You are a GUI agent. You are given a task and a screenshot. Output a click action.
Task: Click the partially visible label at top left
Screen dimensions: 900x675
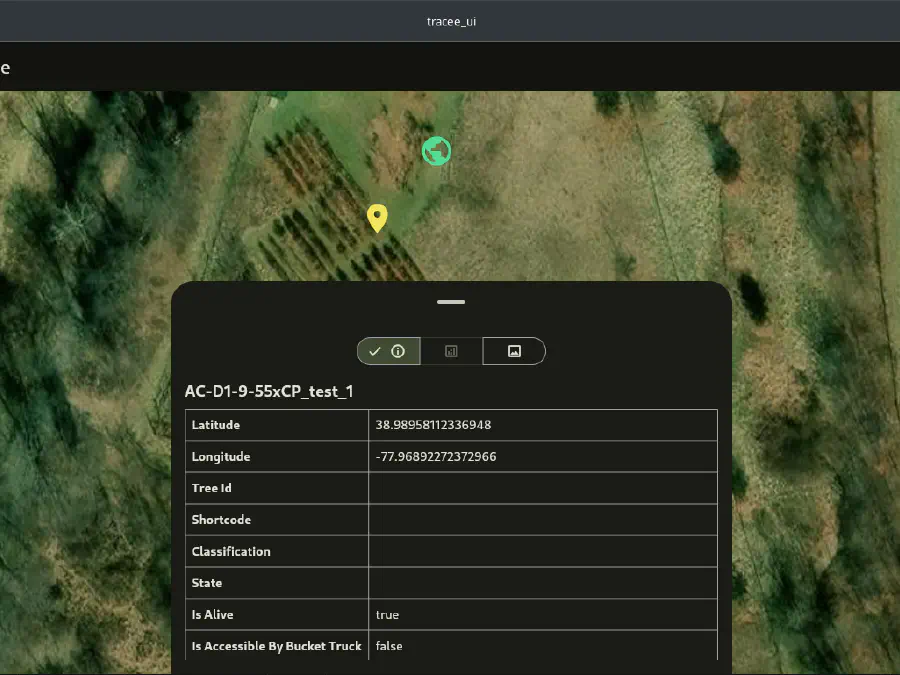click(5, 67)
